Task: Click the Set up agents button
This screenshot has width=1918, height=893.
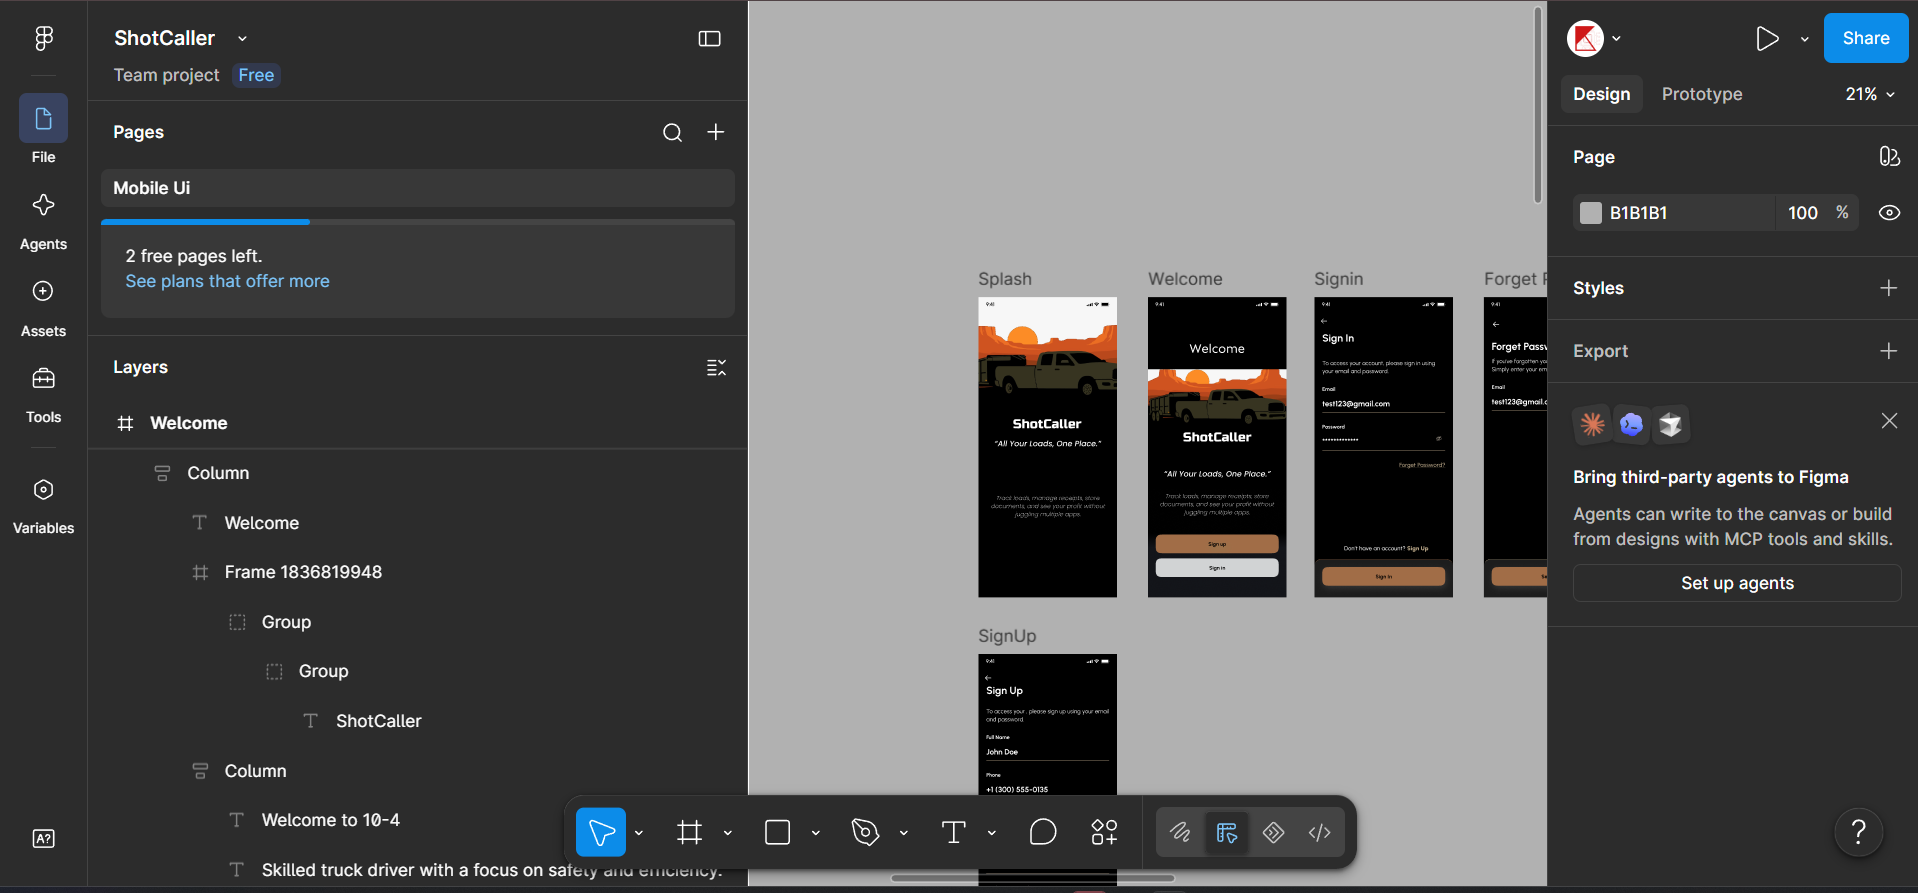Action: pos(1737,583)
